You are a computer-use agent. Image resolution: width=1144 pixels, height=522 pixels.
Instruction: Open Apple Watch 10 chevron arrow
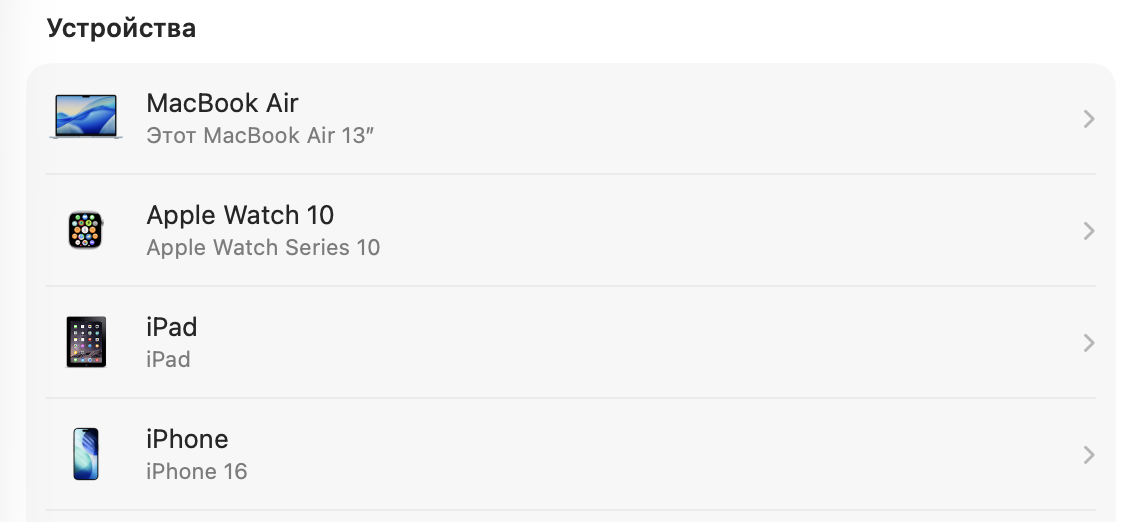[x=1089, y=231]
